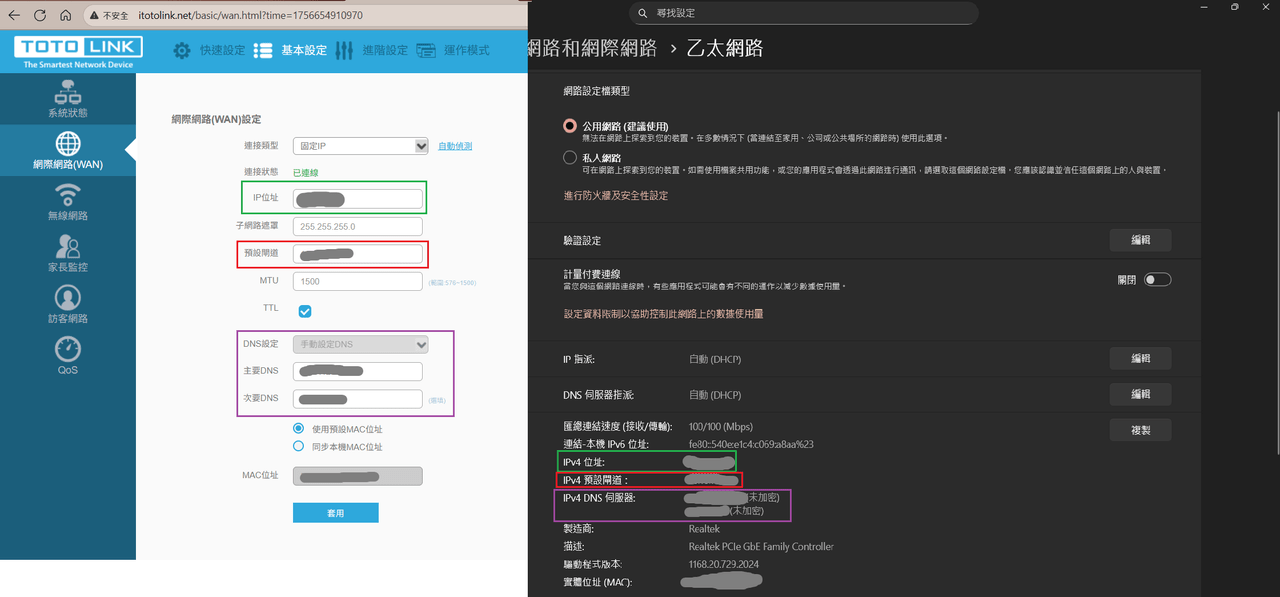
Task: Switch to the 進階設定 tab
Action: [372, 50]
